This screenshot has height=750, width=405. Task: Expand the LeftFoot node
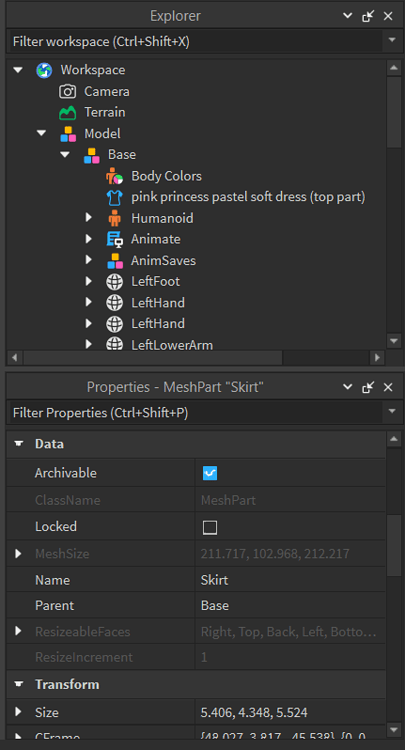coord(88,281)
